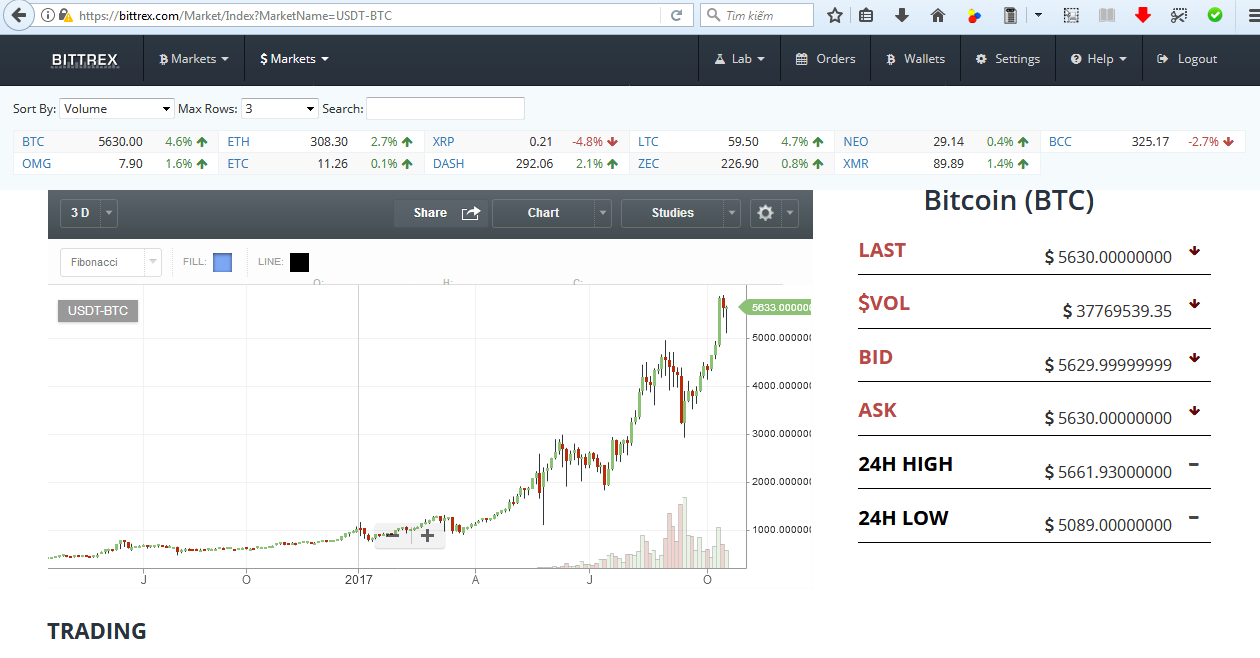Zoom out the chart with minus button
The width and height of the screenshot is (1260, 658).
(x=393, y=535)
